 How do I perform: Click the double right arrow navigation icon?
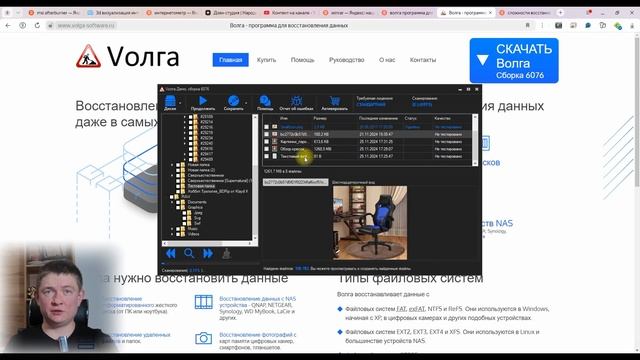pos(208,253)
